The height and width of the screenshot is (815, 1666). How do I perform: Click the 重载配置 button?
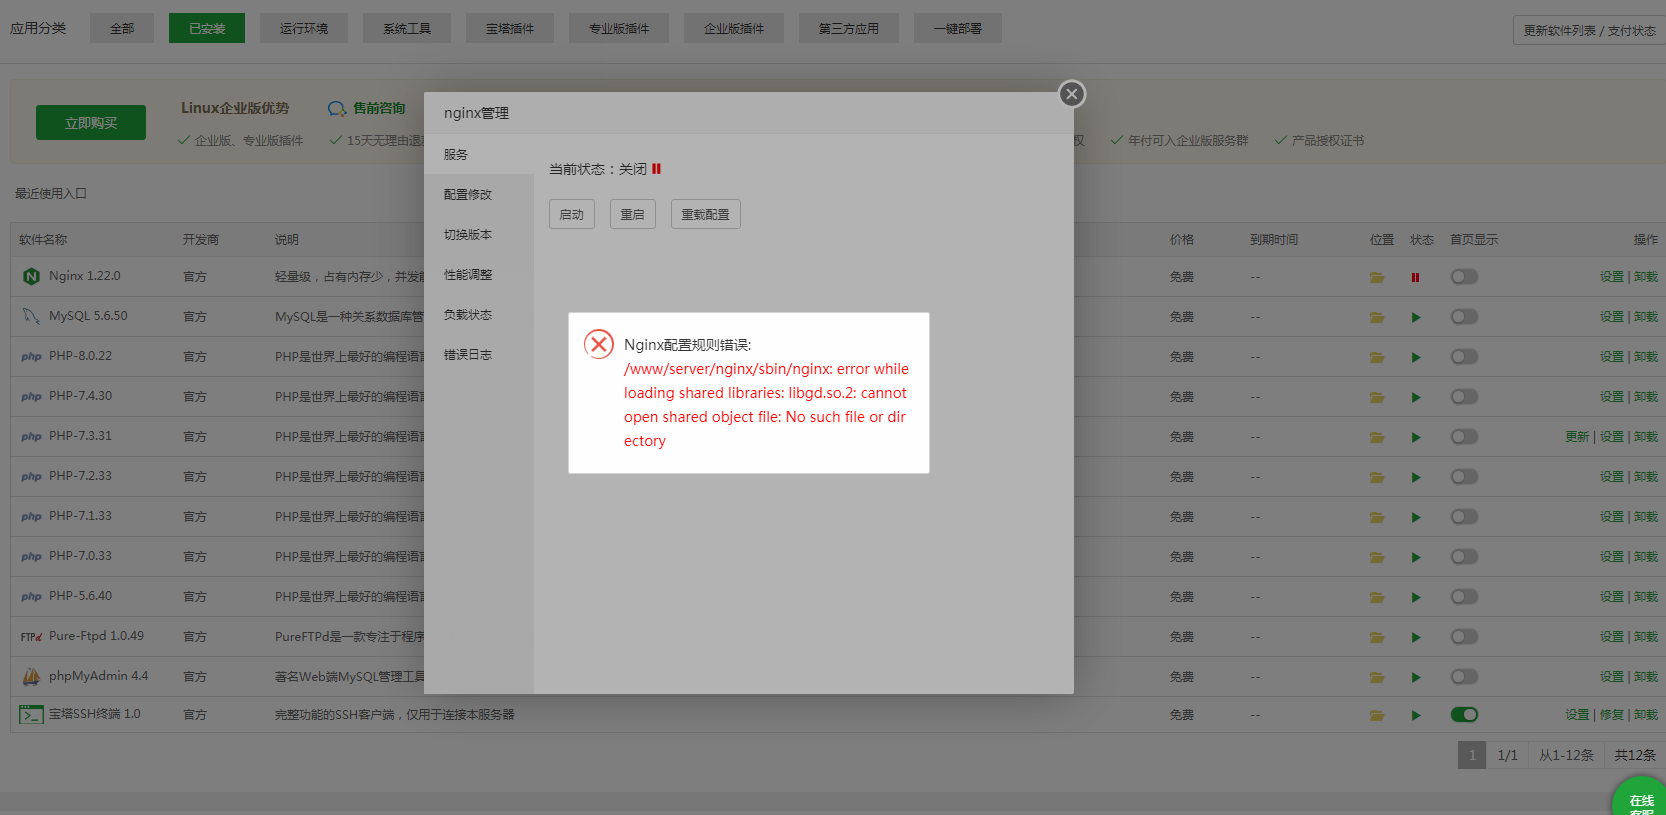706,214
